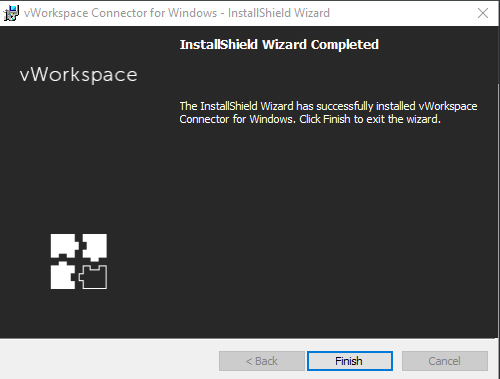Click the 'Click Finish to exit the wizard' sentence
The height and width of the screenshot is (379, 500).
pyautogui.click(x=370, y=119)
